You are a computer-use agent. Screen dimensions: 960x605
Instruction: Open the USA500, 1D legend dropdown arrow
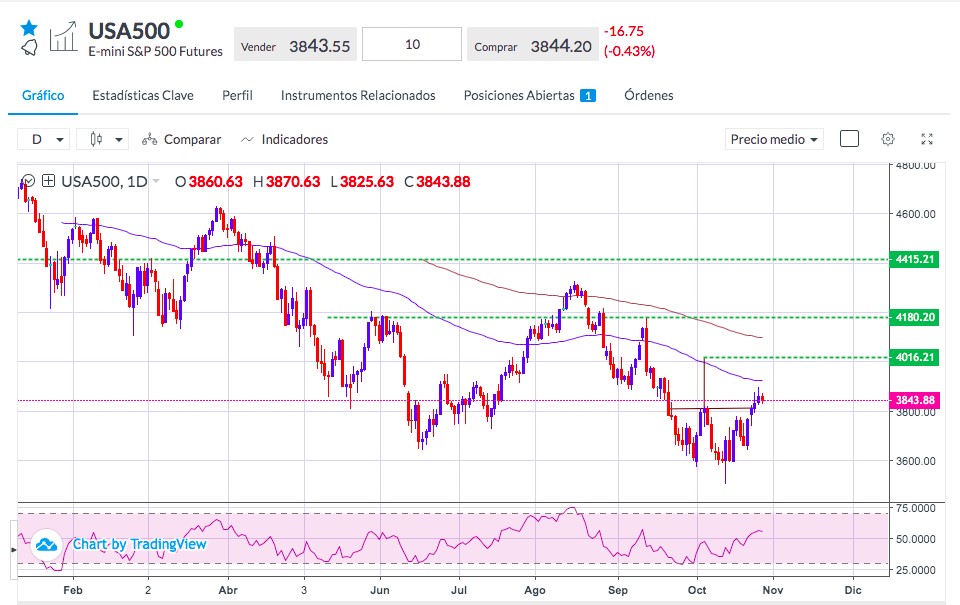point(156,181)
